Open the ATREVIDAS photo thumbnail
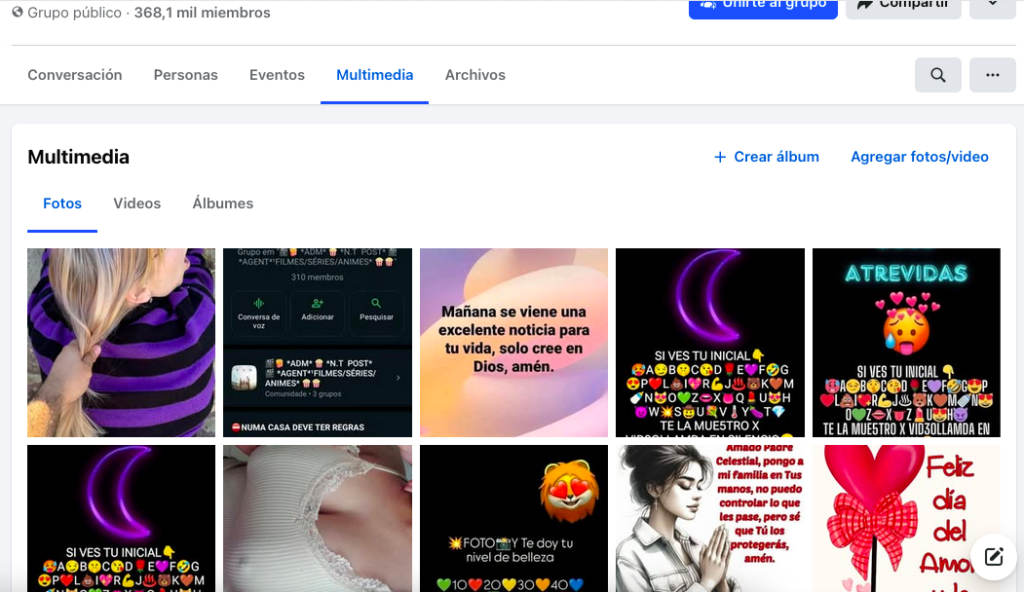 [x=906, y=342]
